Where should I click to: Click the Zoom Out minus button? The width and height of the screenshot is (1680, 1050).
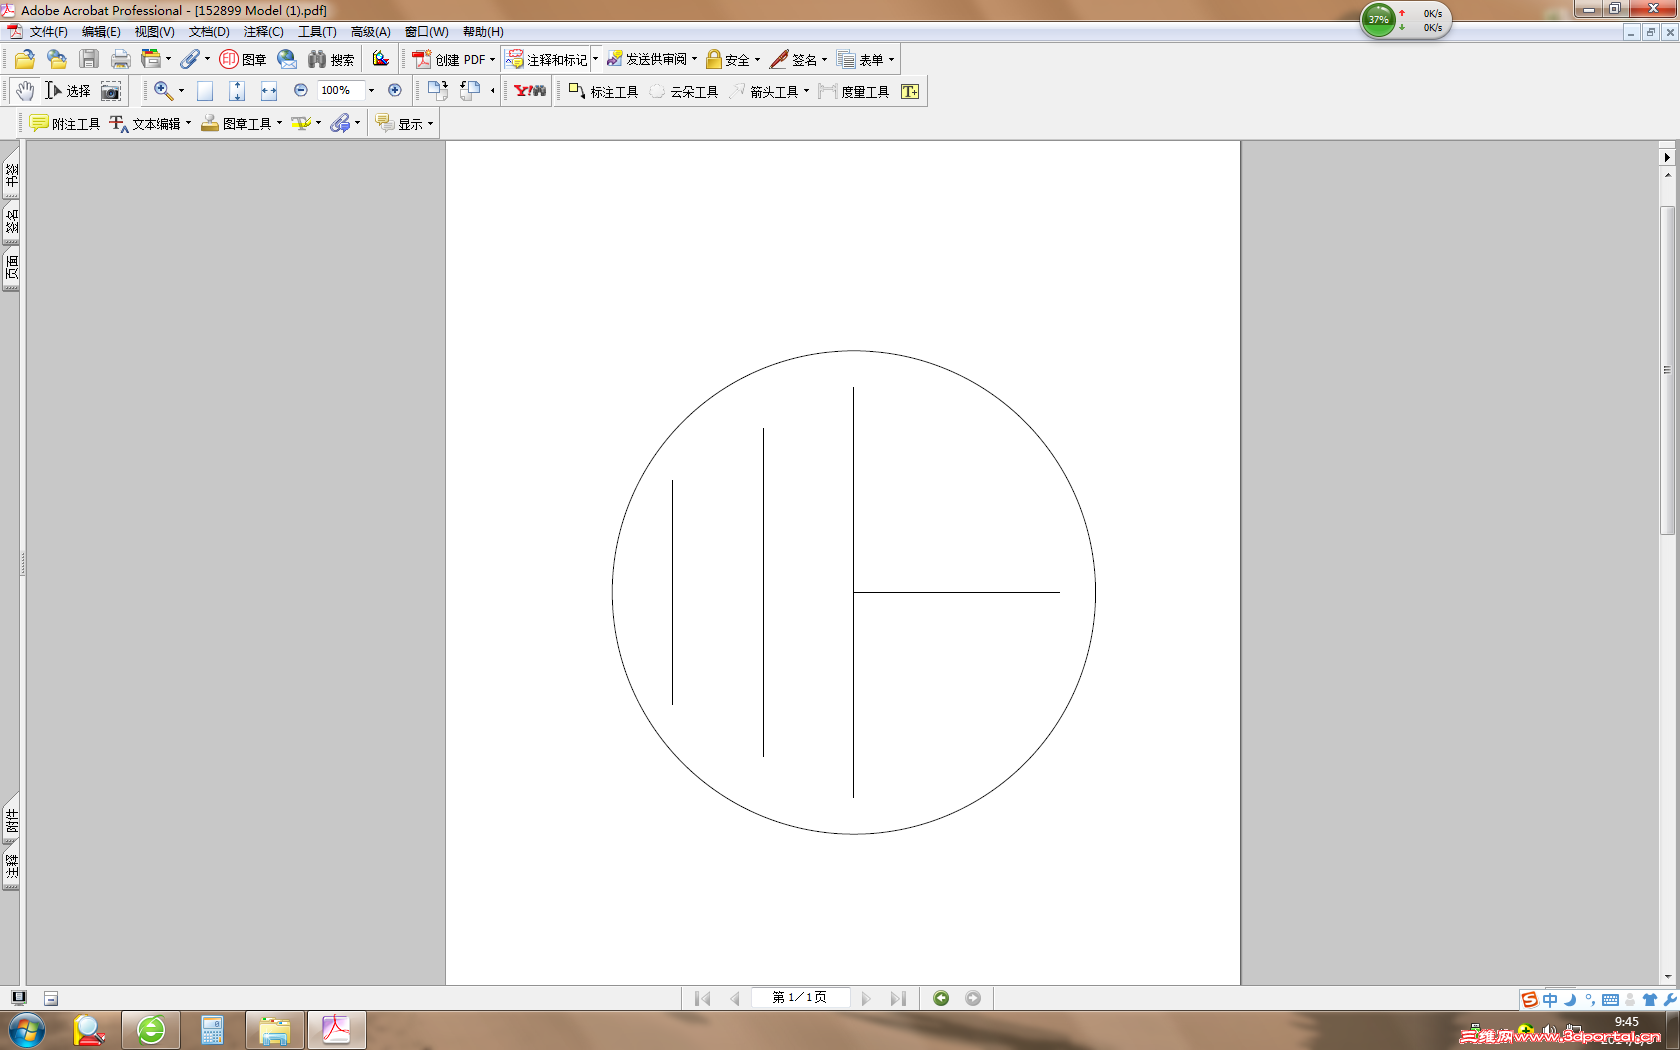300,90
